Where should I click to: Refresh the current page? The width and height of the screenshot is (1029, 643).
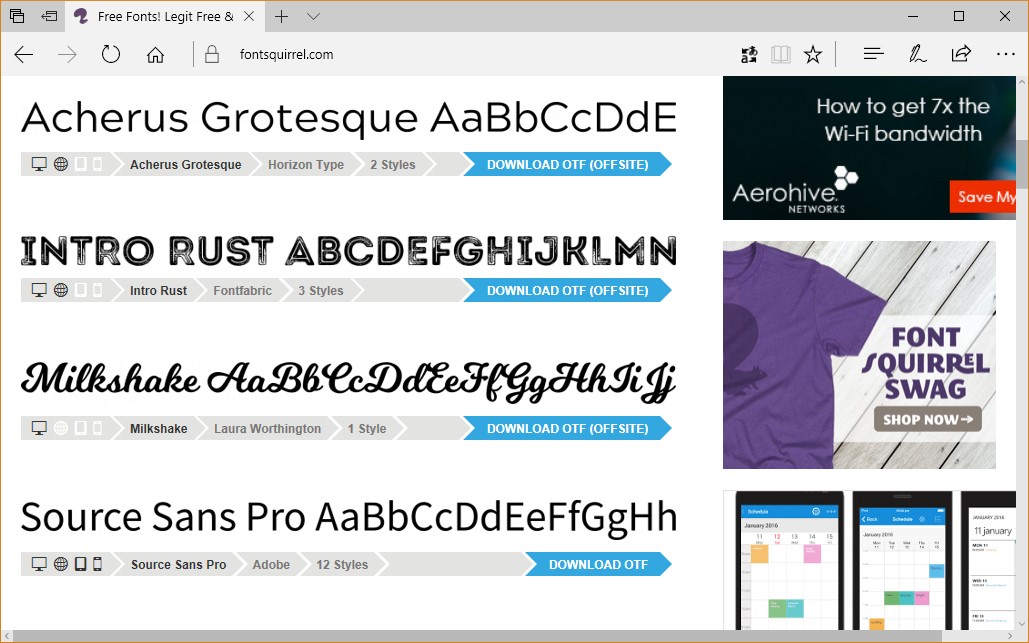tap(111, 55)
